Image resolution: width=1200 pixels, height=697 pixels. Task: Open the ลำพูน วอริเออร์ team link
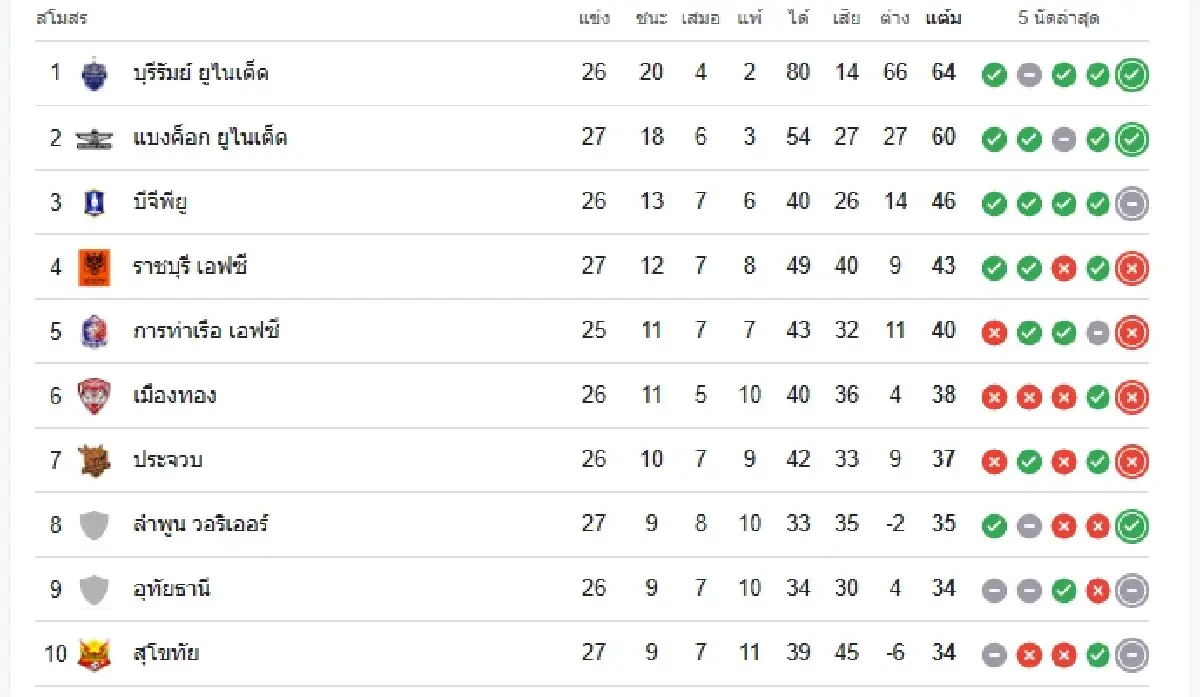(201, 524)
